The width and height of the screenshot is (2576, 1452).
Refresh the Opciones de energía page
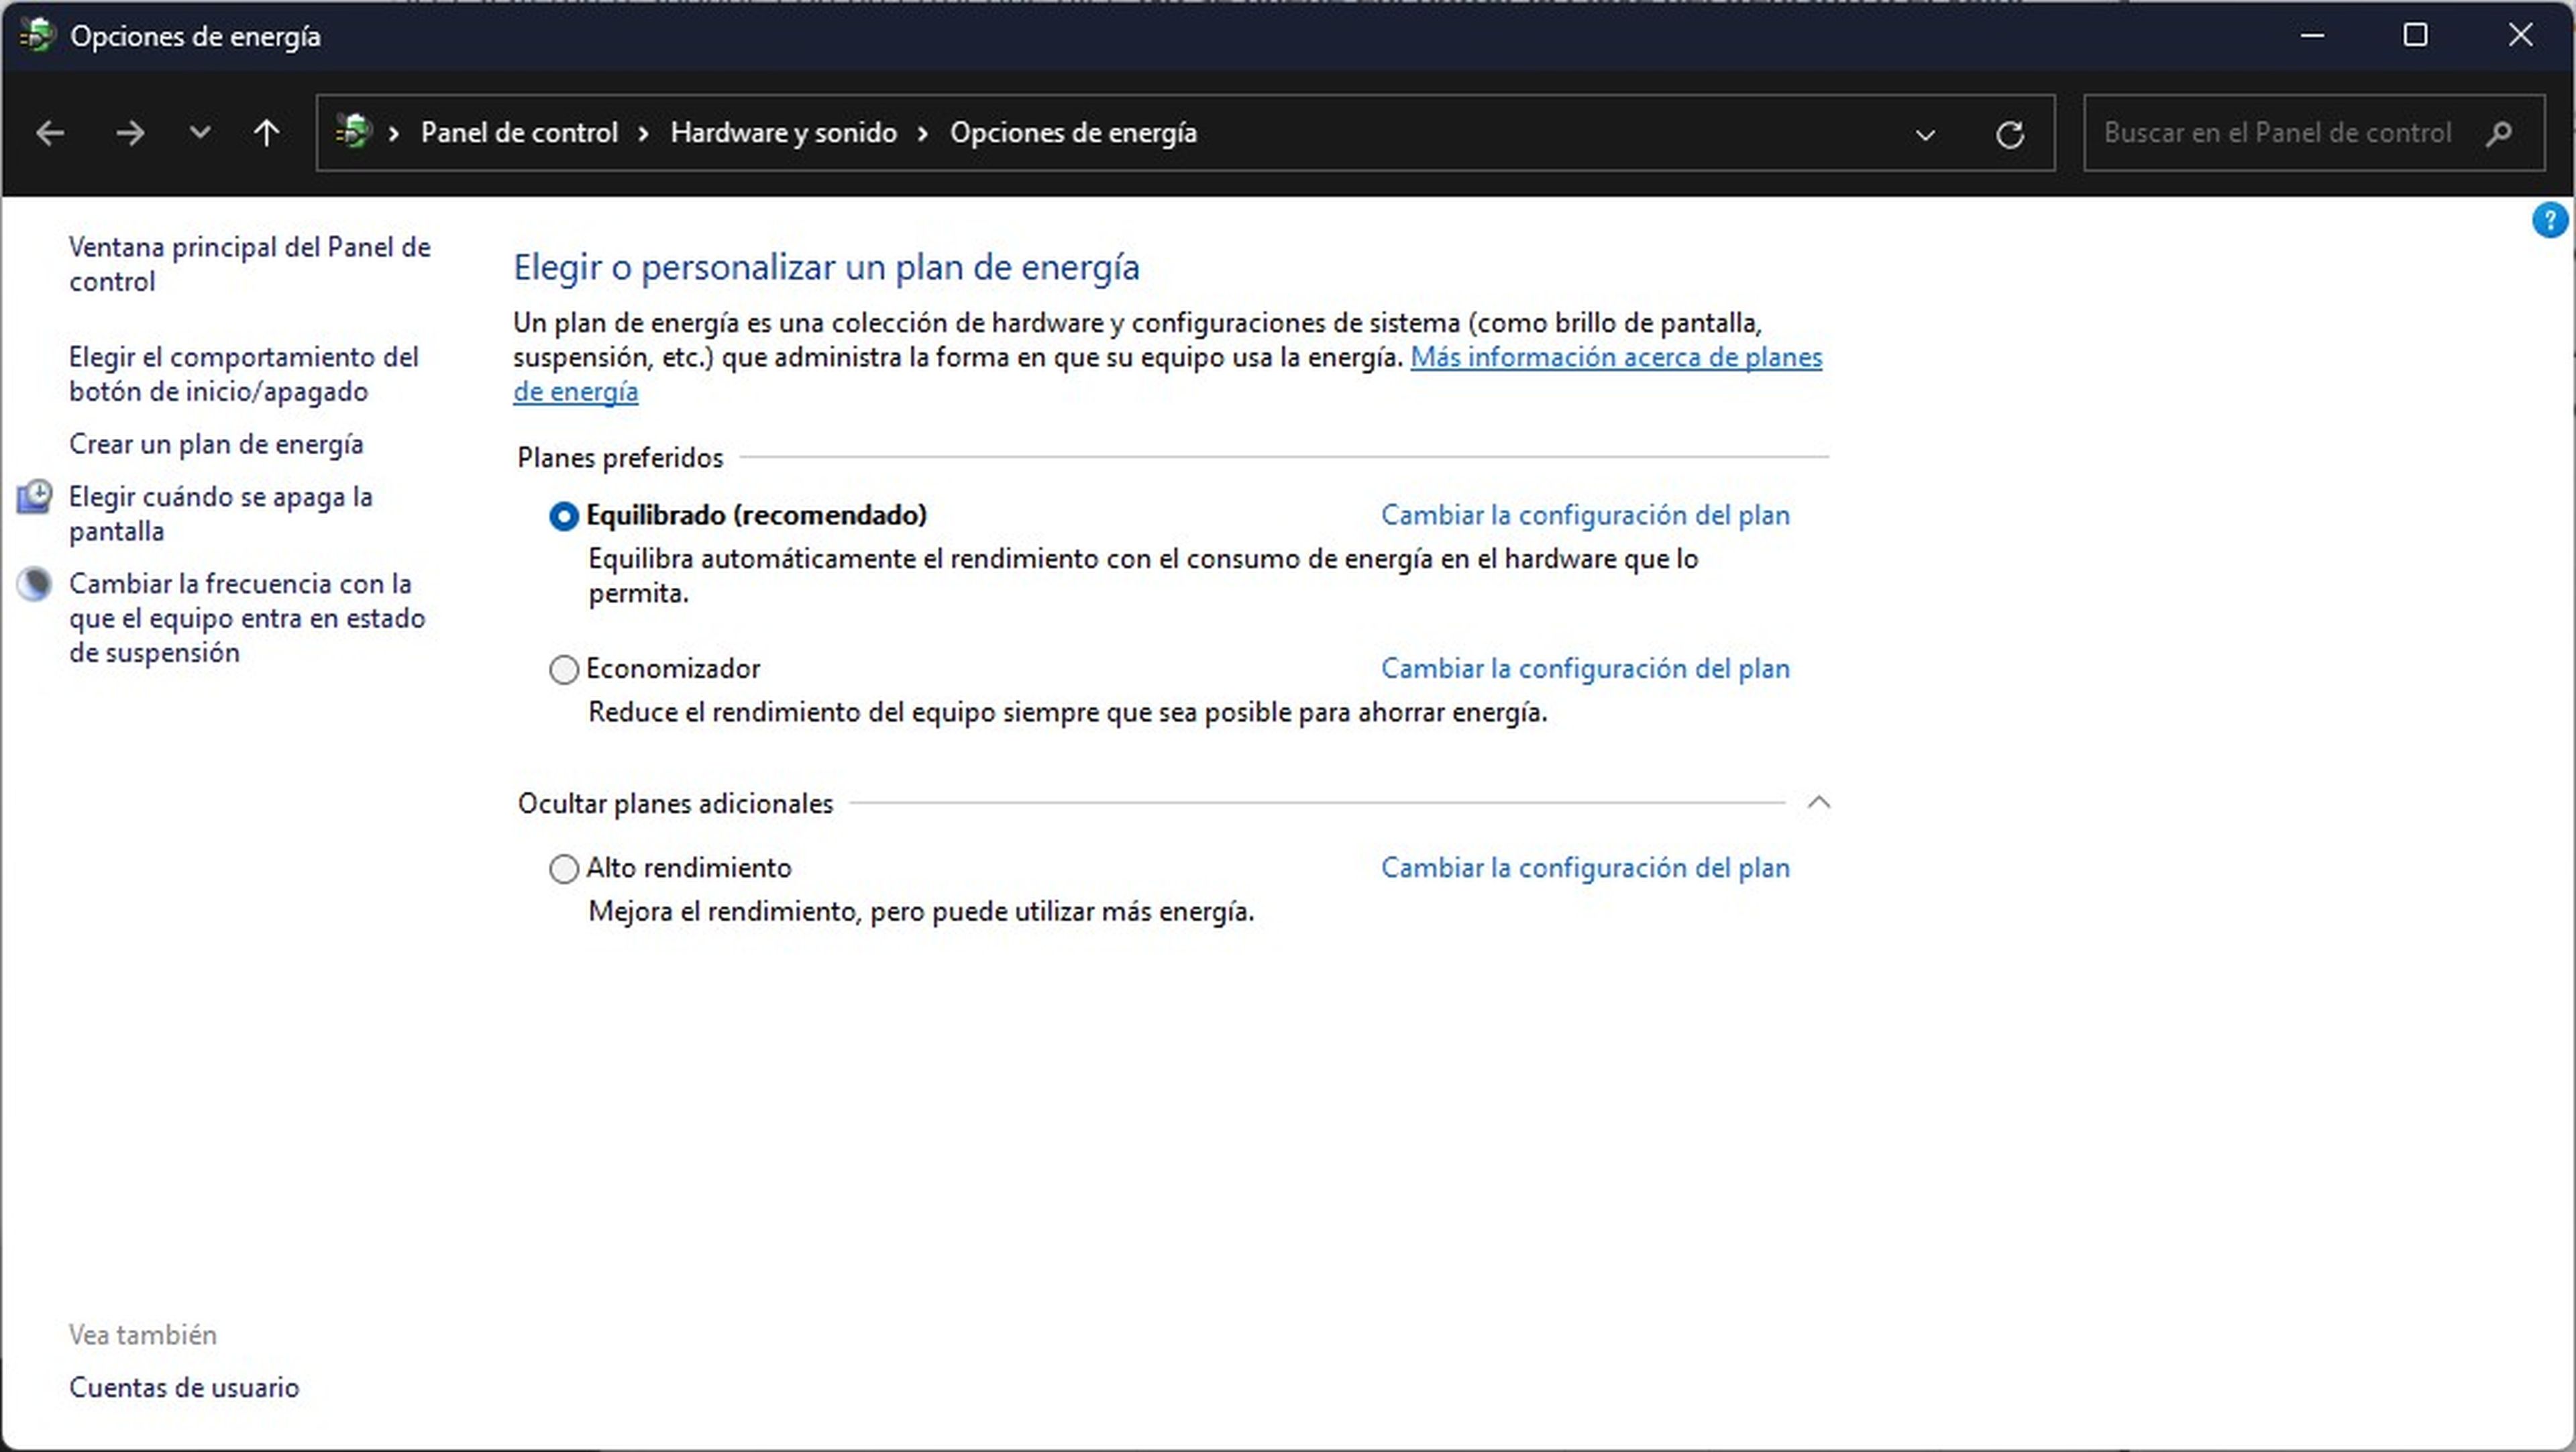pyautogui.click(x=2010, y=134)
